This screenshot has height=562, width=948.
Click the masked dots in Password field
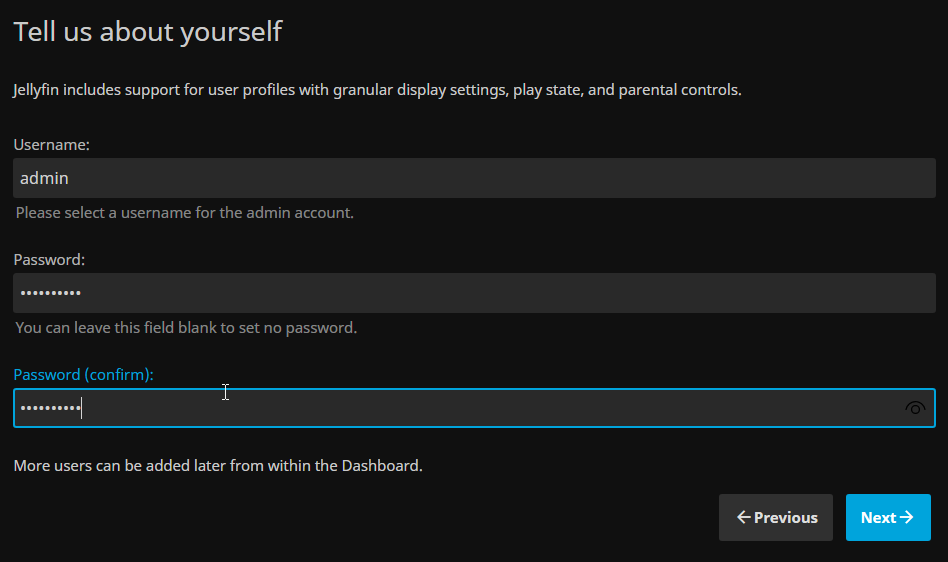(50, 293)
